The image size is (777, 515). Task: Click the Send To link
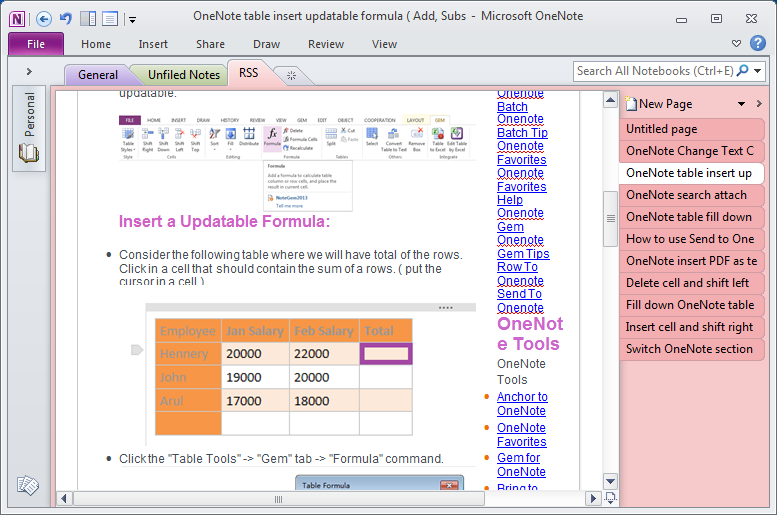click(519, 294)
